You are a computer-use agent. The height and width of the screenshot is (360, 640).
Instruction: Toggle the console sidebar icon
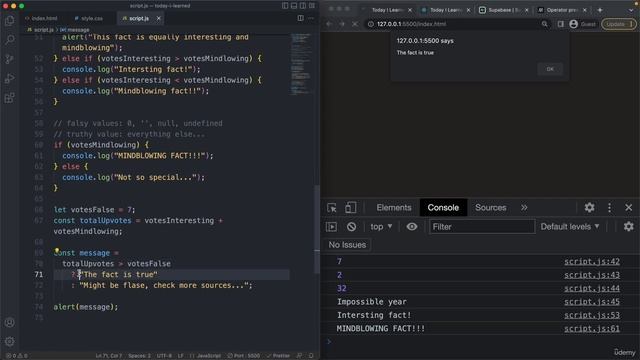(331, 227)
